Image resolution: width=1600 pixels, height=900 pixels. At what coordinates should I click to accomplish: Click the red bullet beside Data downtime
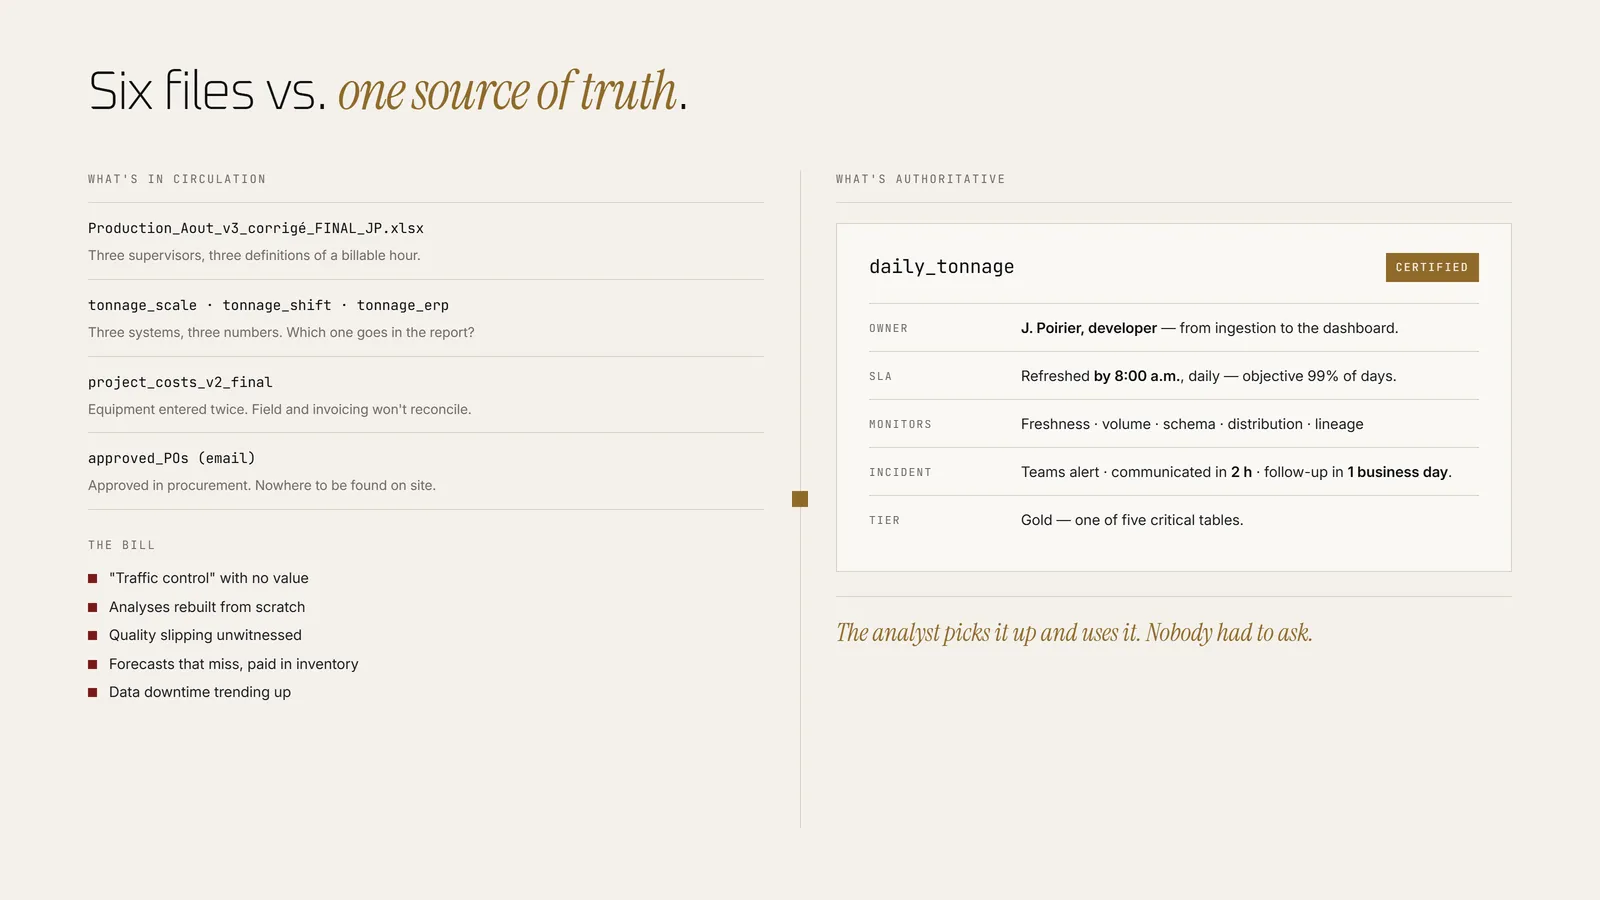93,692
